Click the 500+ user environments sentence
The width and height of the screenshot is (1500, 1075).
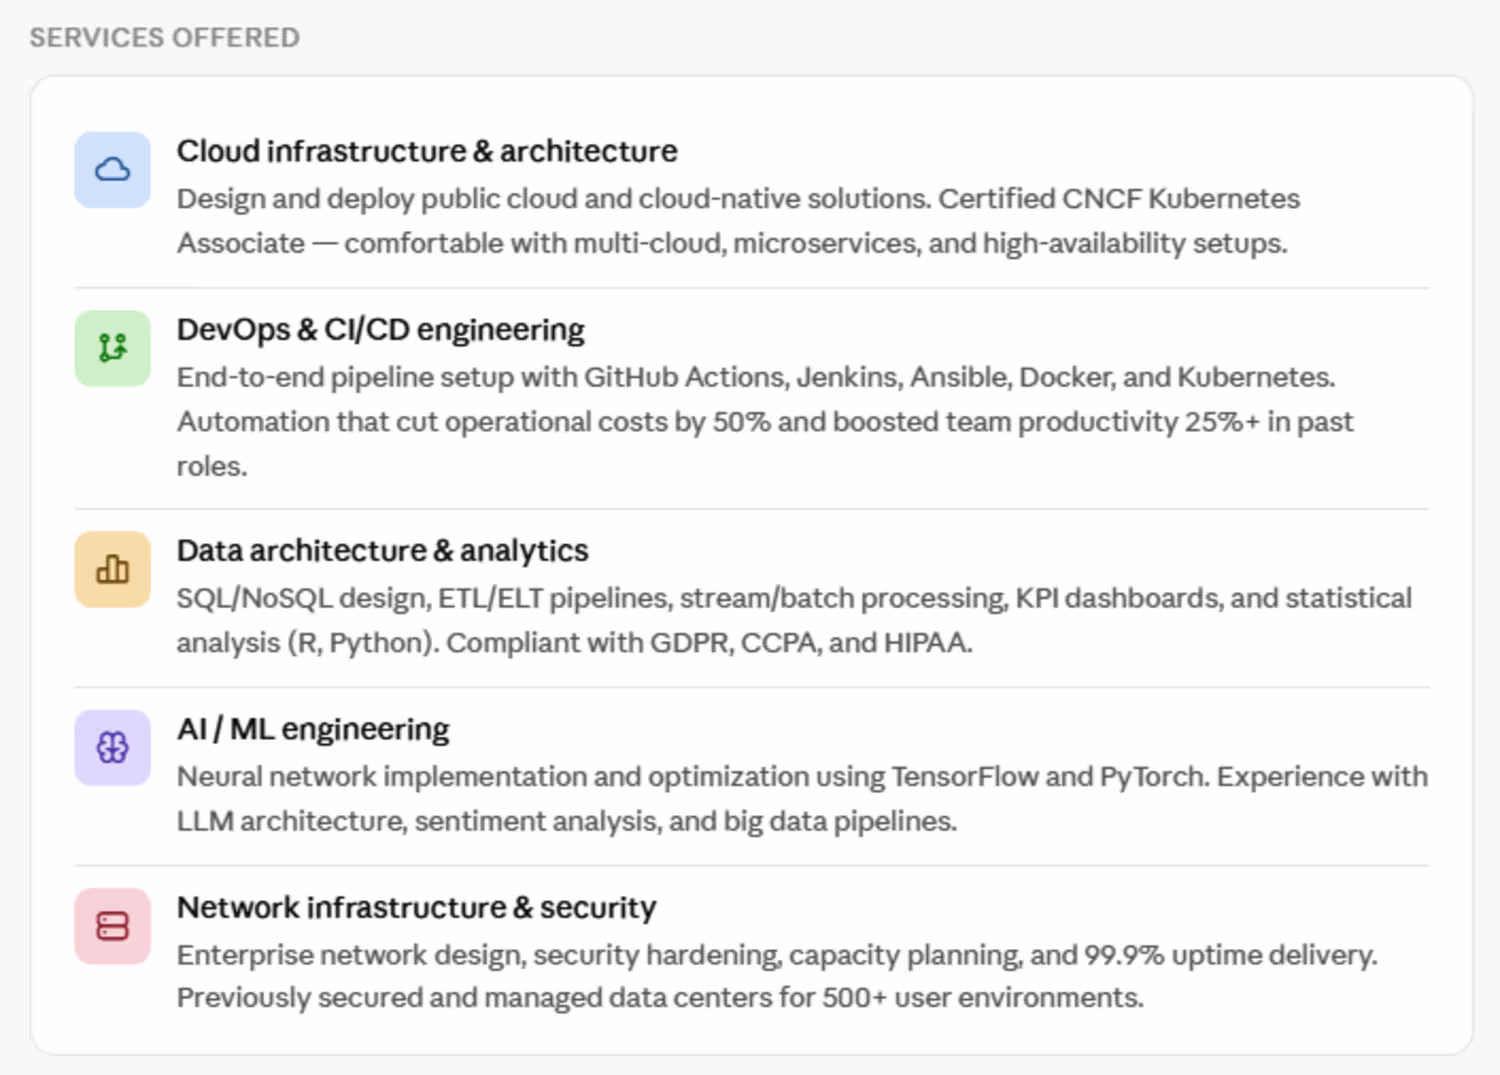tap(660, 998)
